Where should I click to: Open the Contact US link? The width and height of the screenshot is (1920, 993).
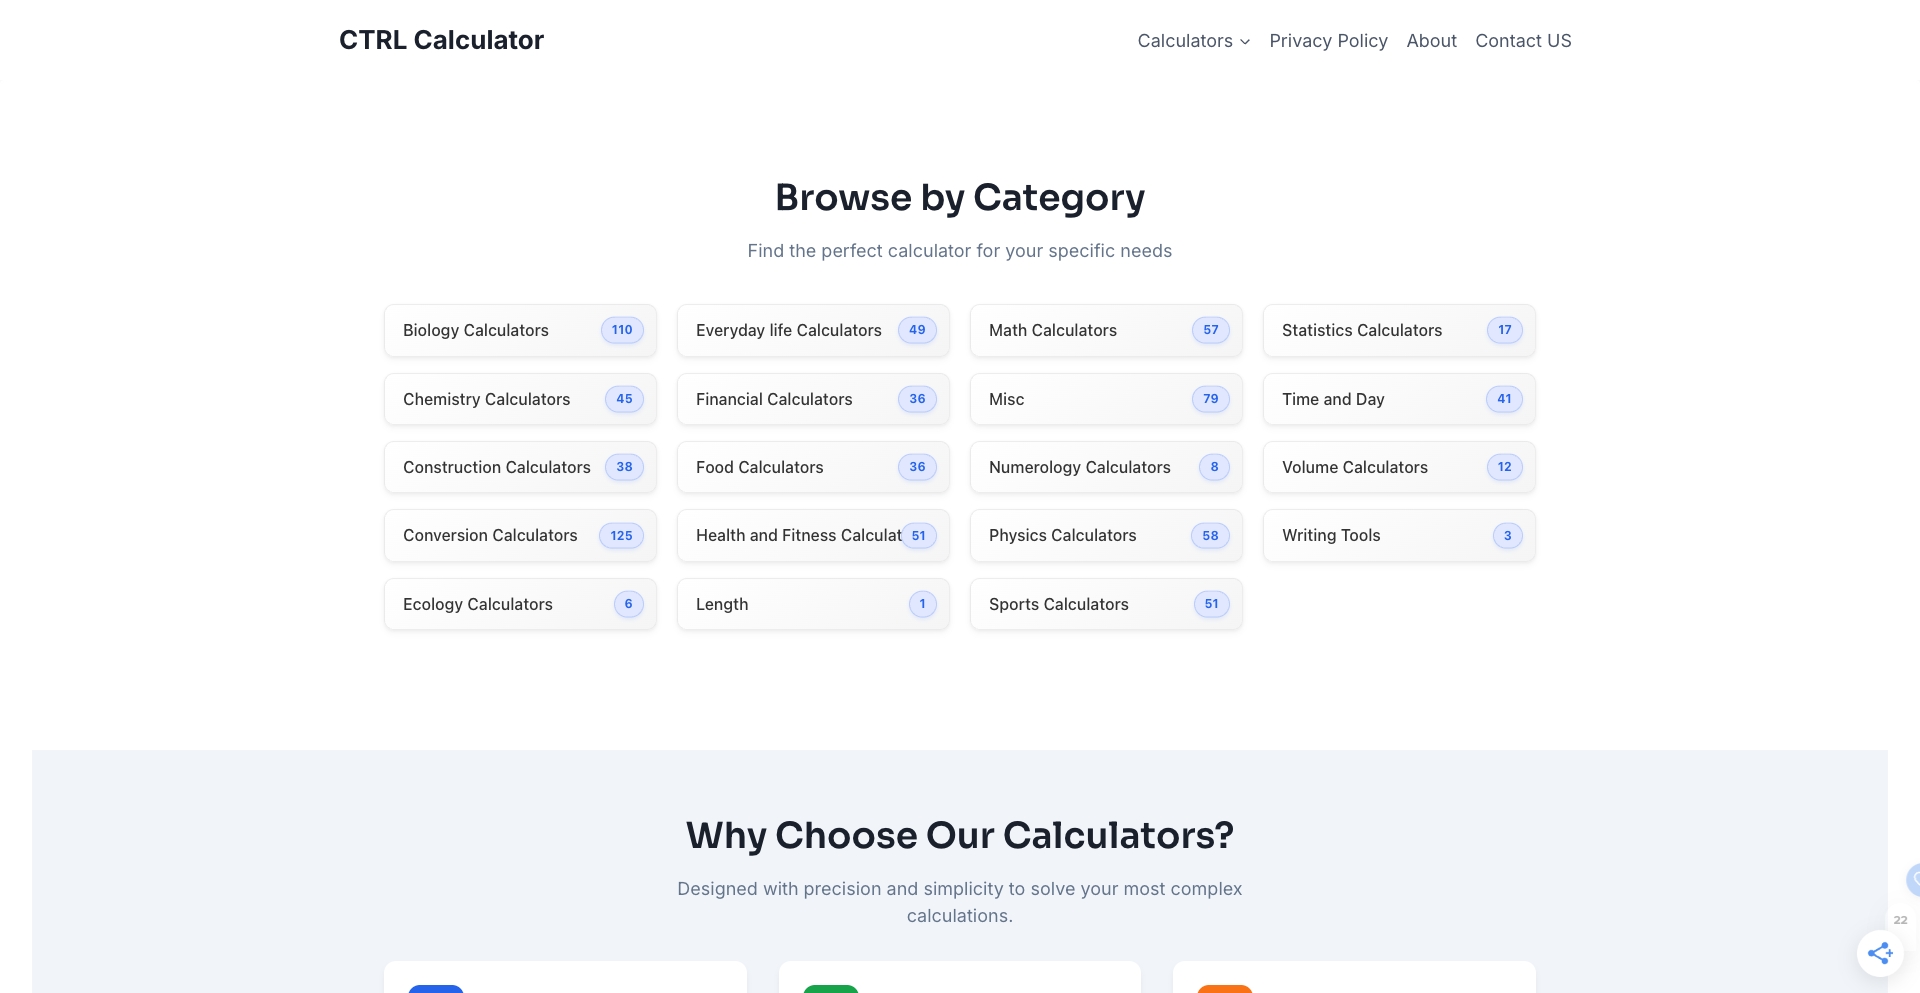[x=1523, y=40]
